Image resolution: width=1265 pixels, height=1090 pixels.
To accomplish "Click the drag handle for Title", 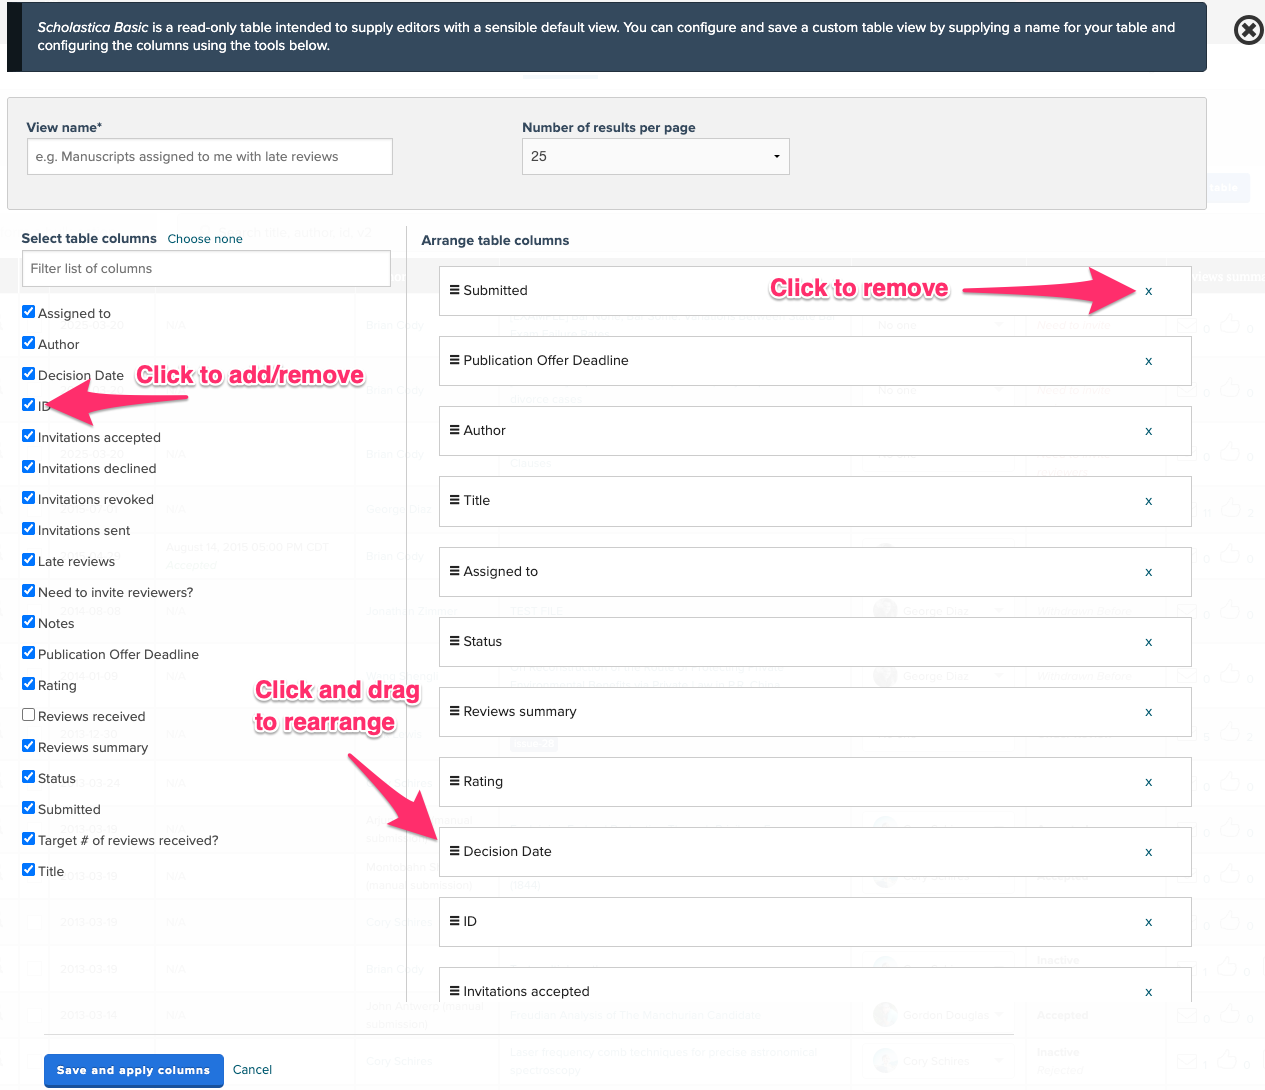I will (454, 500).
